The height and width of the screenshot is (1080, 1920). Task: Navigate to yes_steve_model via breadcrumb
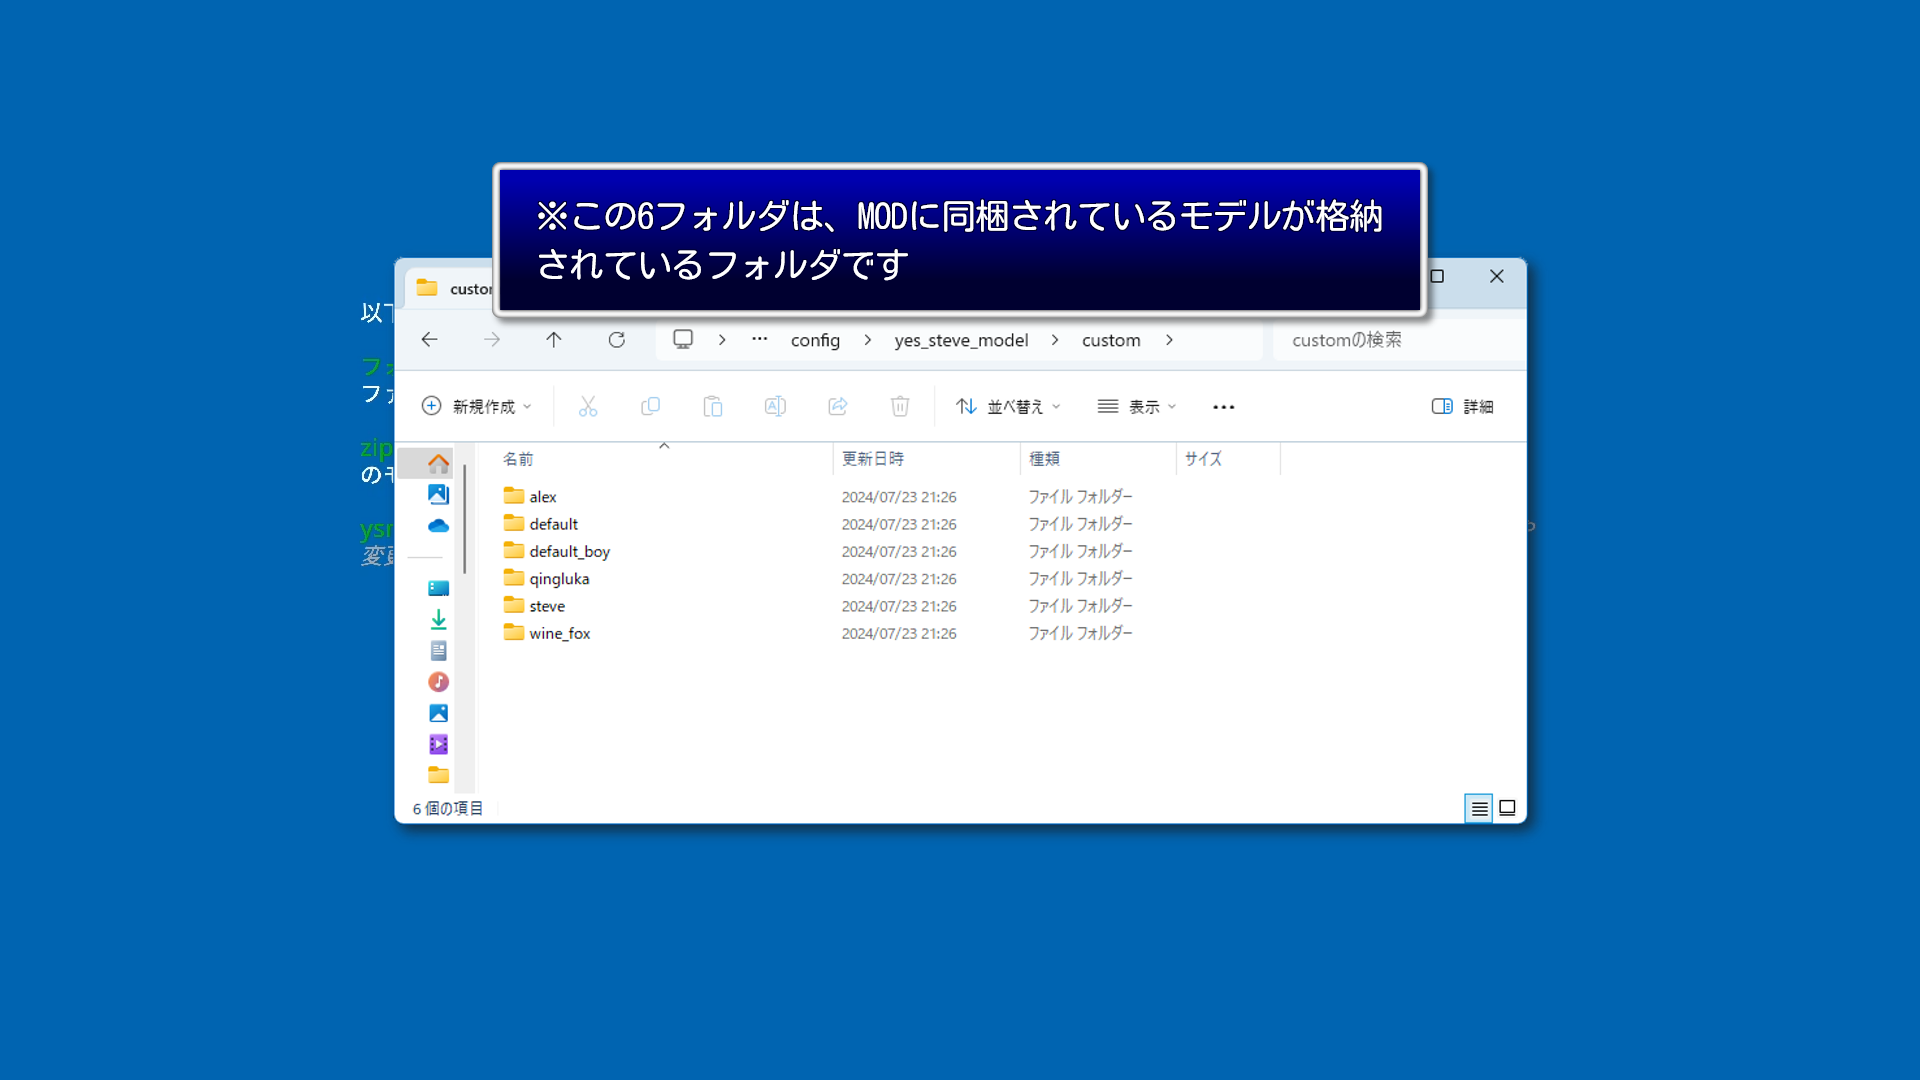[961, 340]
